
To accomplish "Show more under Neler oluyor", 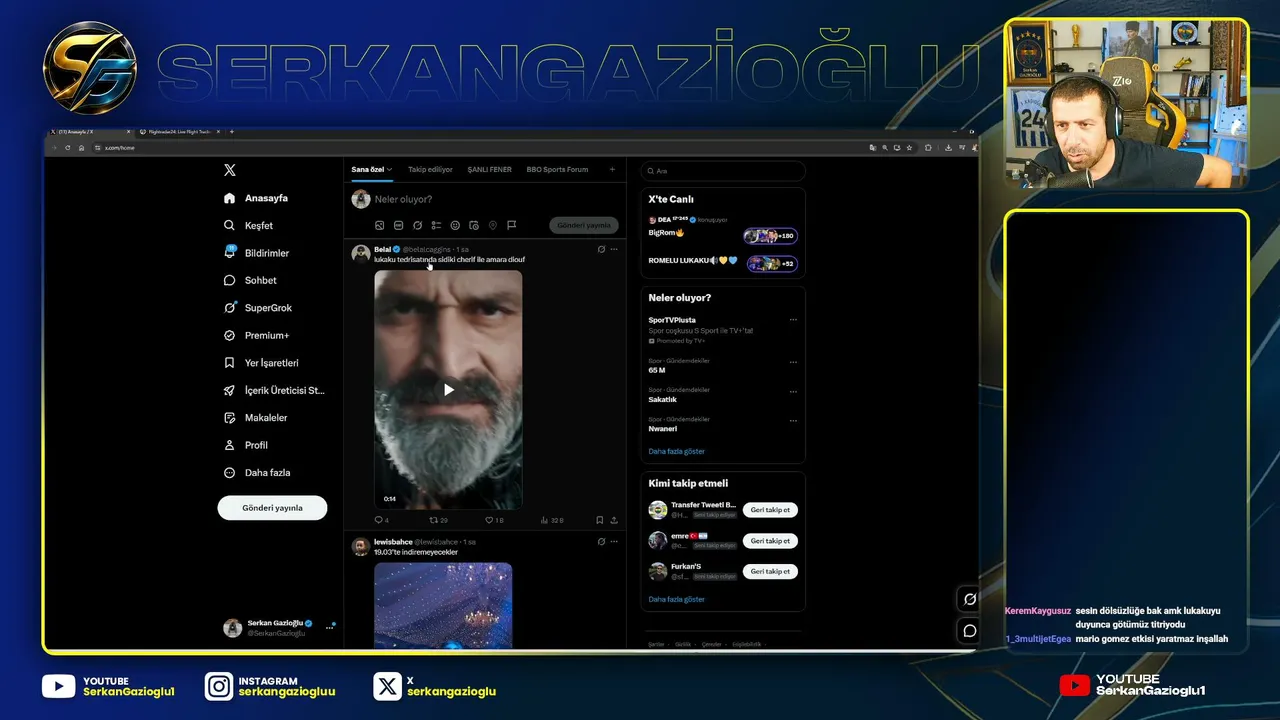I will (x=676, y=452).
